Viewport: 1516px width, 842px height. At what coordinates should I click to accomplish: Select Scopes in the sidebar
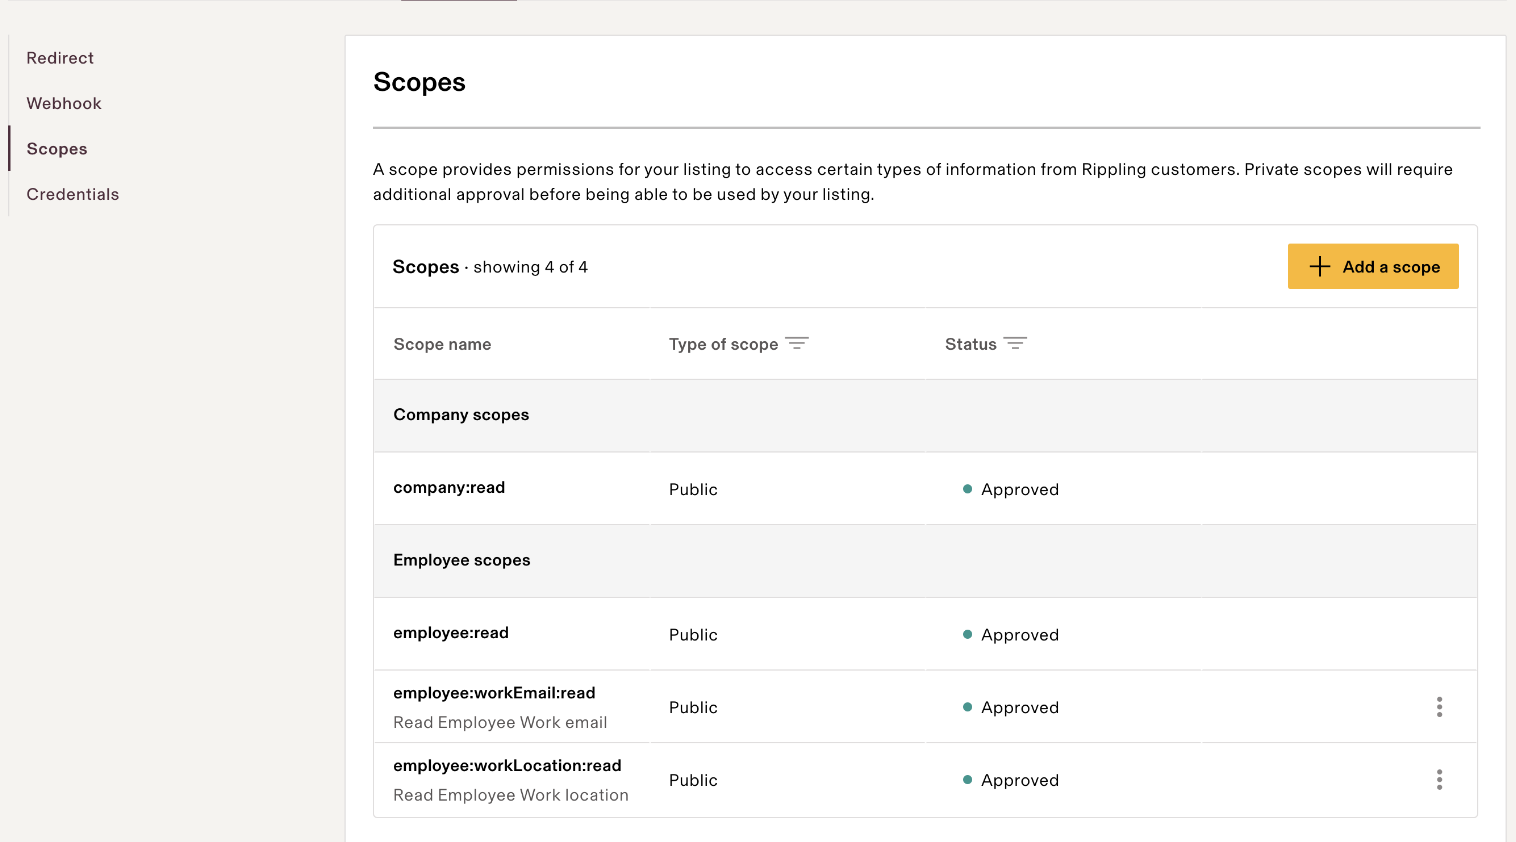click(x=57, y=149)
